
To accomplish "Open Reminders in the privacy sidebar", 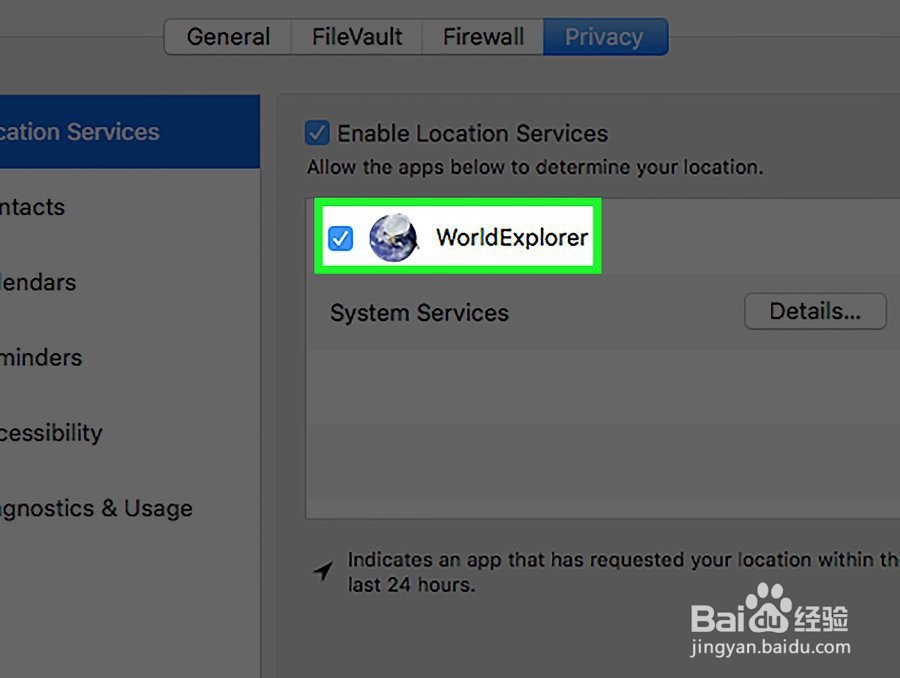I will [x=130, y=357].
